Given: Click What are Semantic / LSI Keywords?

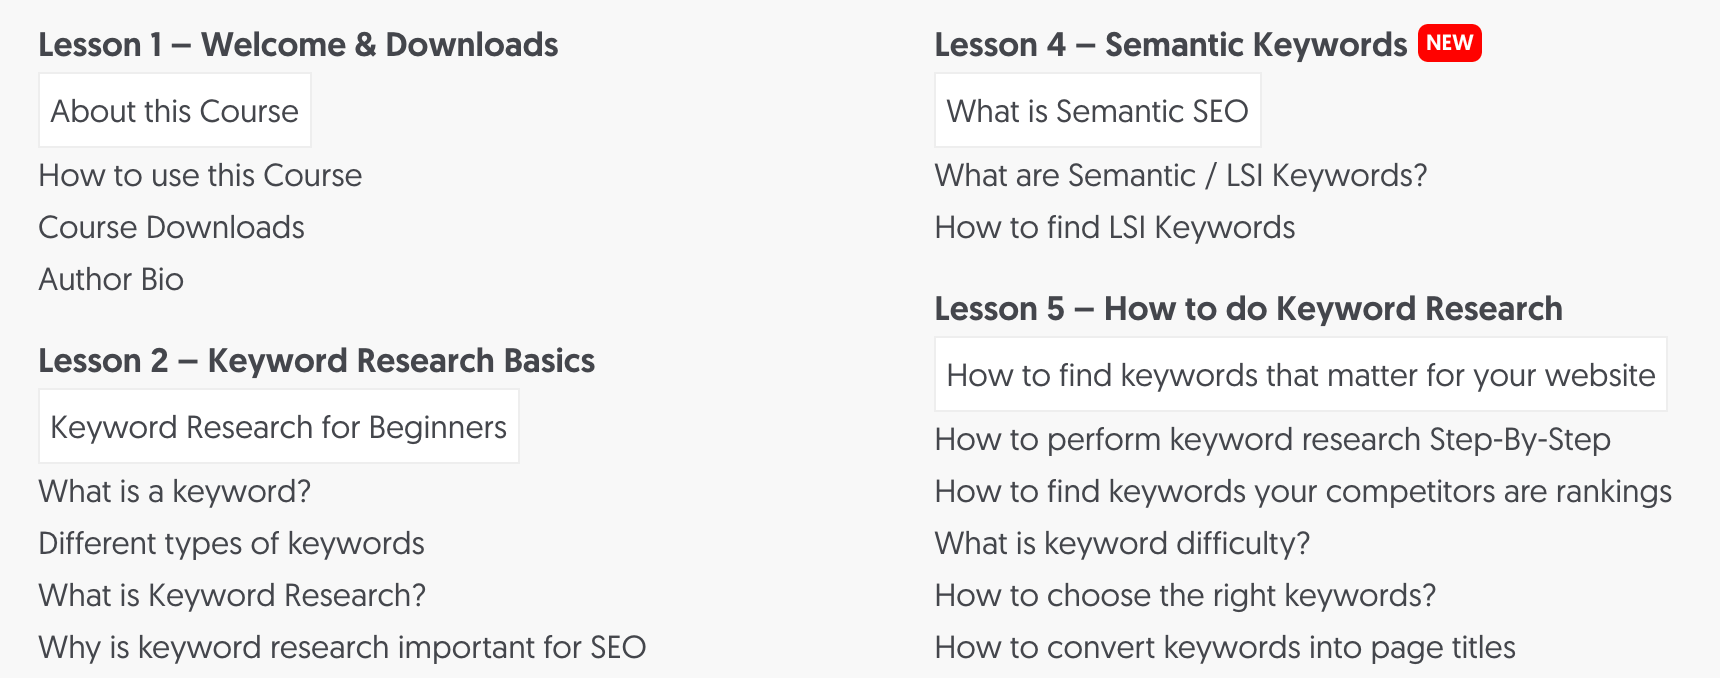Looking at the screenshot, I should point(1180,176).
